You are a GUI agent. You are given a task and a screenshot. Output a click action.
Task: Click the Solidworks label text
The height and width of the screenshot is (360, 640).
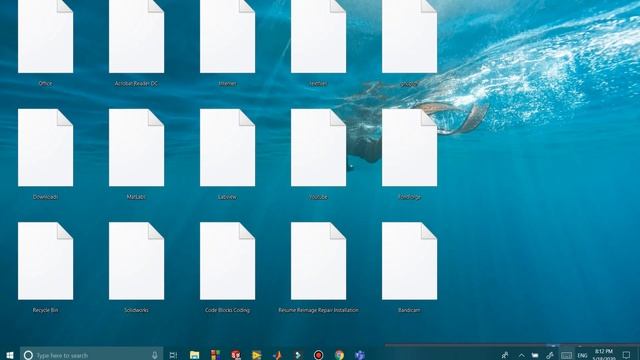136,310
